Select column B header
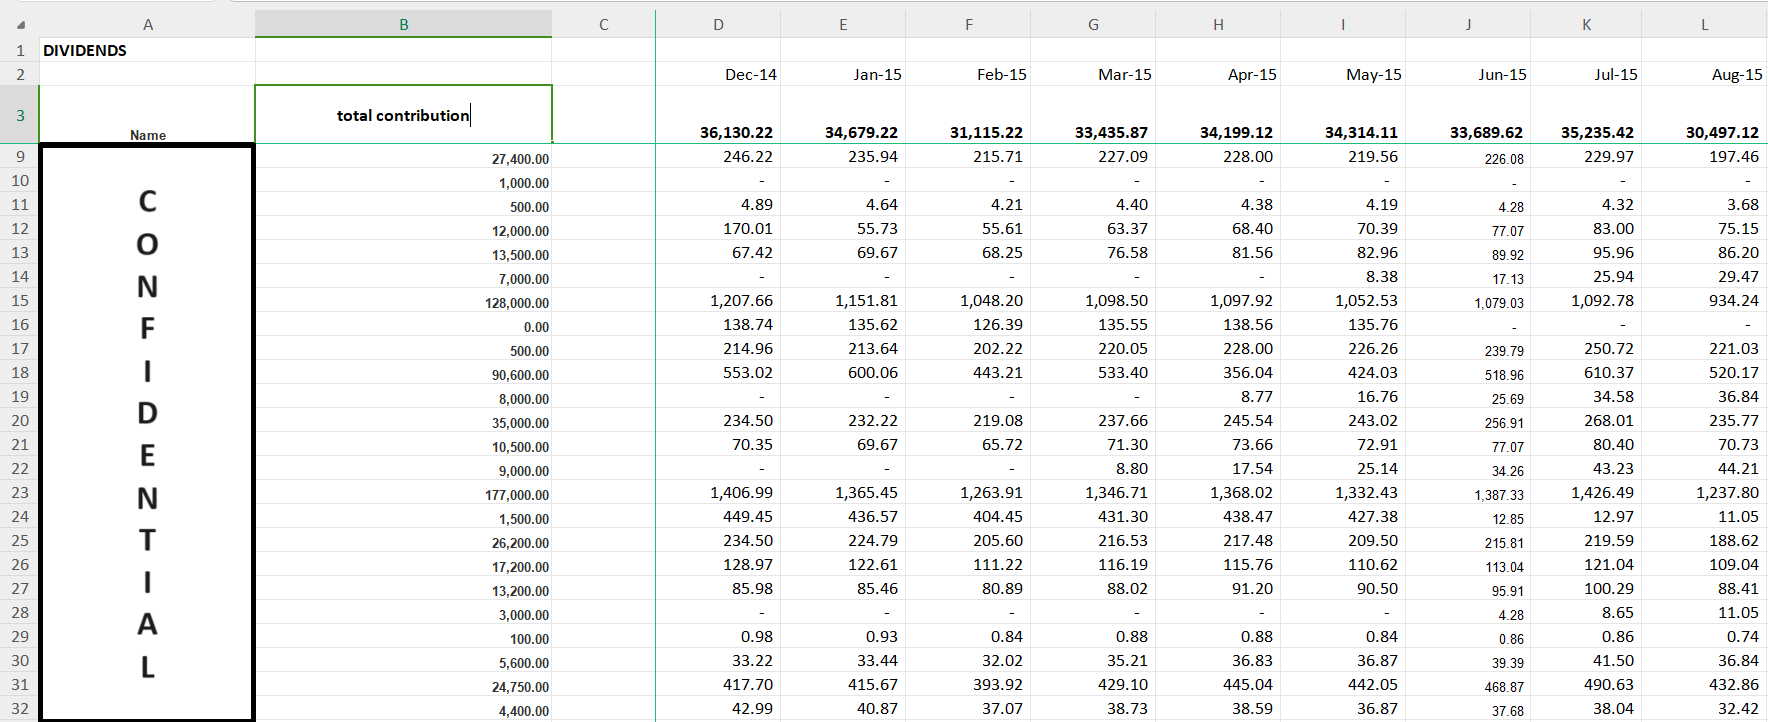This screenshot has height=722, width=1768. [x=404, y=24]
